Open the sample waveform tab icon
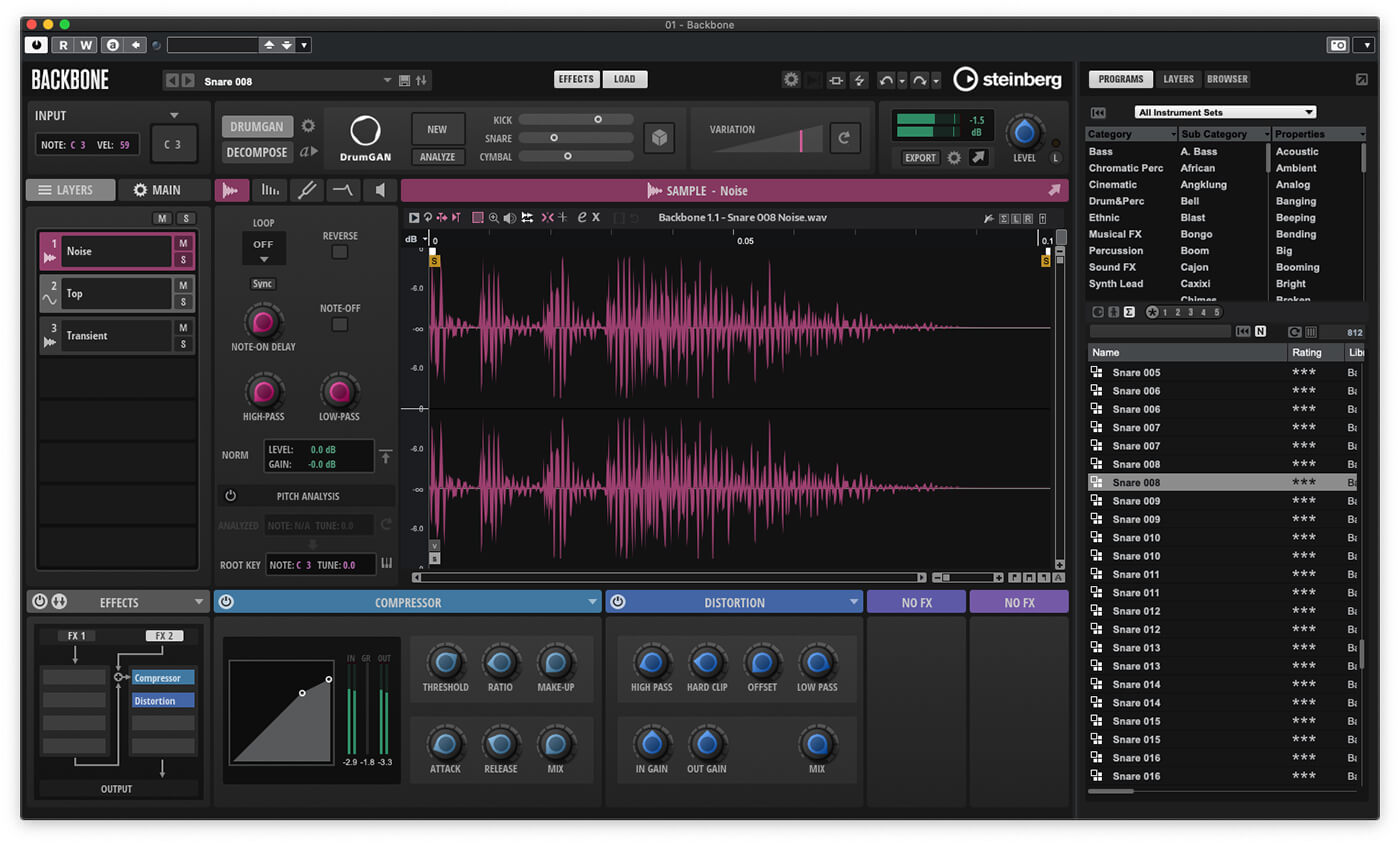 (232, 190)
